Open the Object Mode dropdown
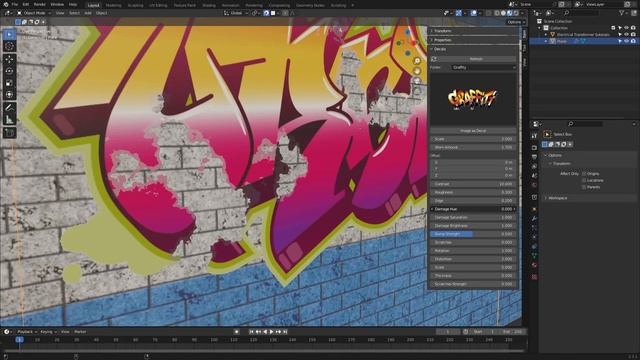The image size is (640, 360). (34, 13)
